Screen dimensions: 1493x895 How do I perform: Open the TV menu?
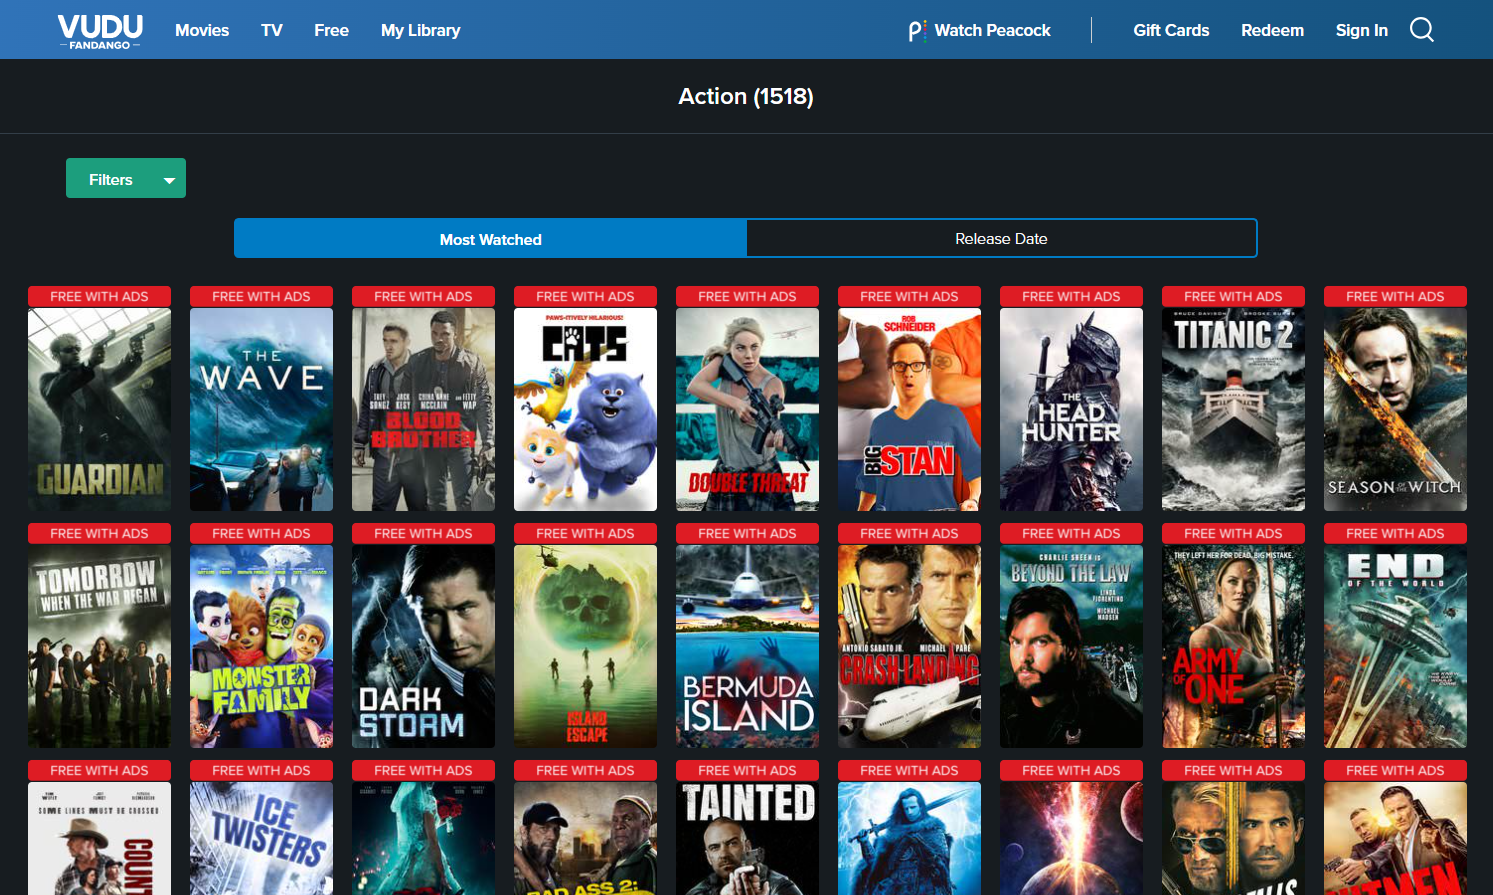271,31
